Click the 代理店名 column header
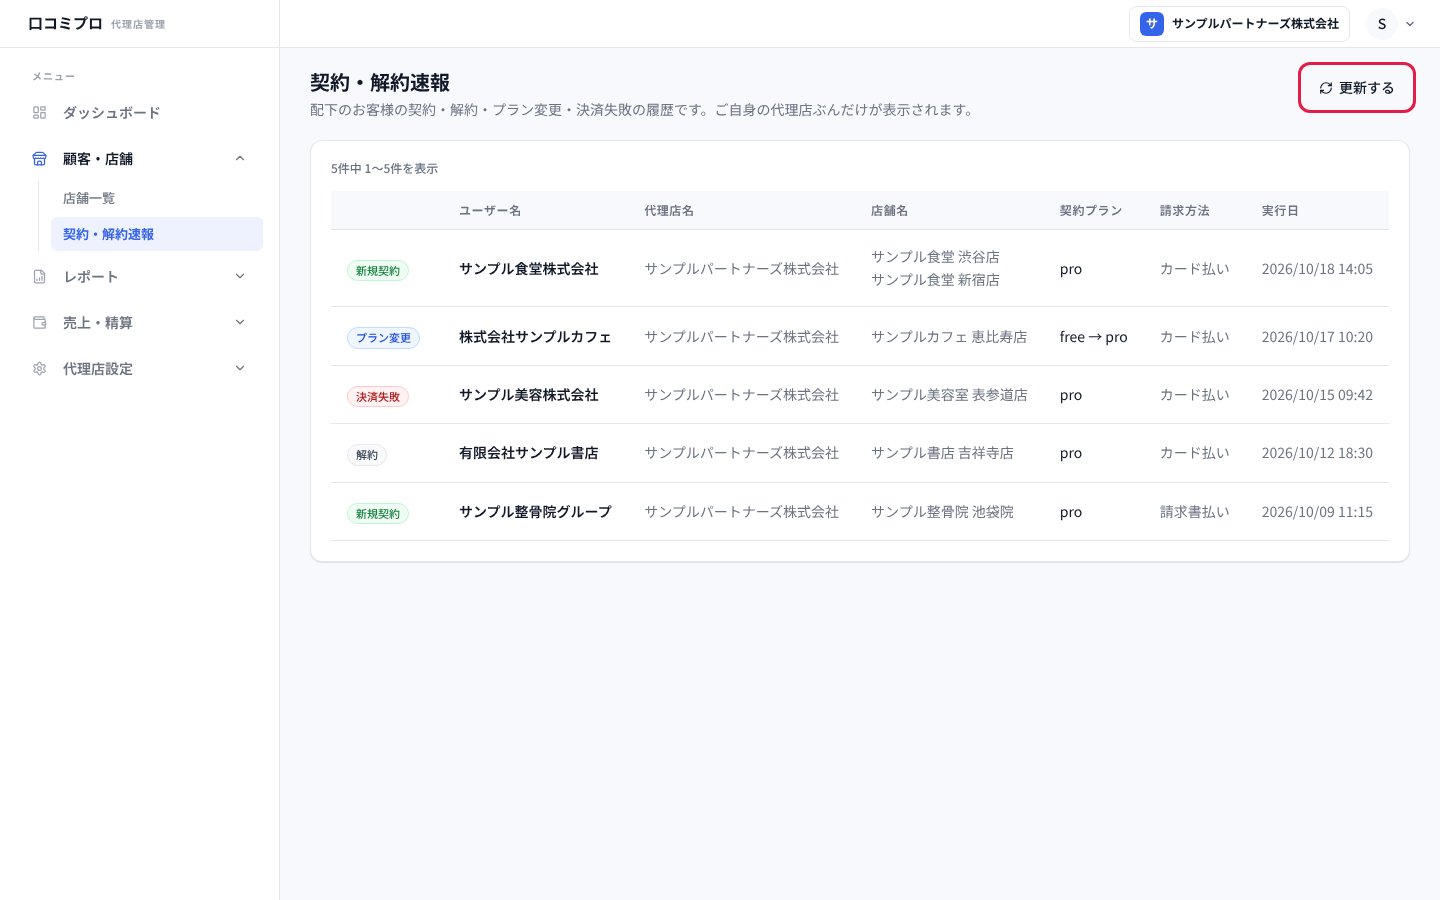The height and width of the screenshot is (900, 1440). [669, 211]
